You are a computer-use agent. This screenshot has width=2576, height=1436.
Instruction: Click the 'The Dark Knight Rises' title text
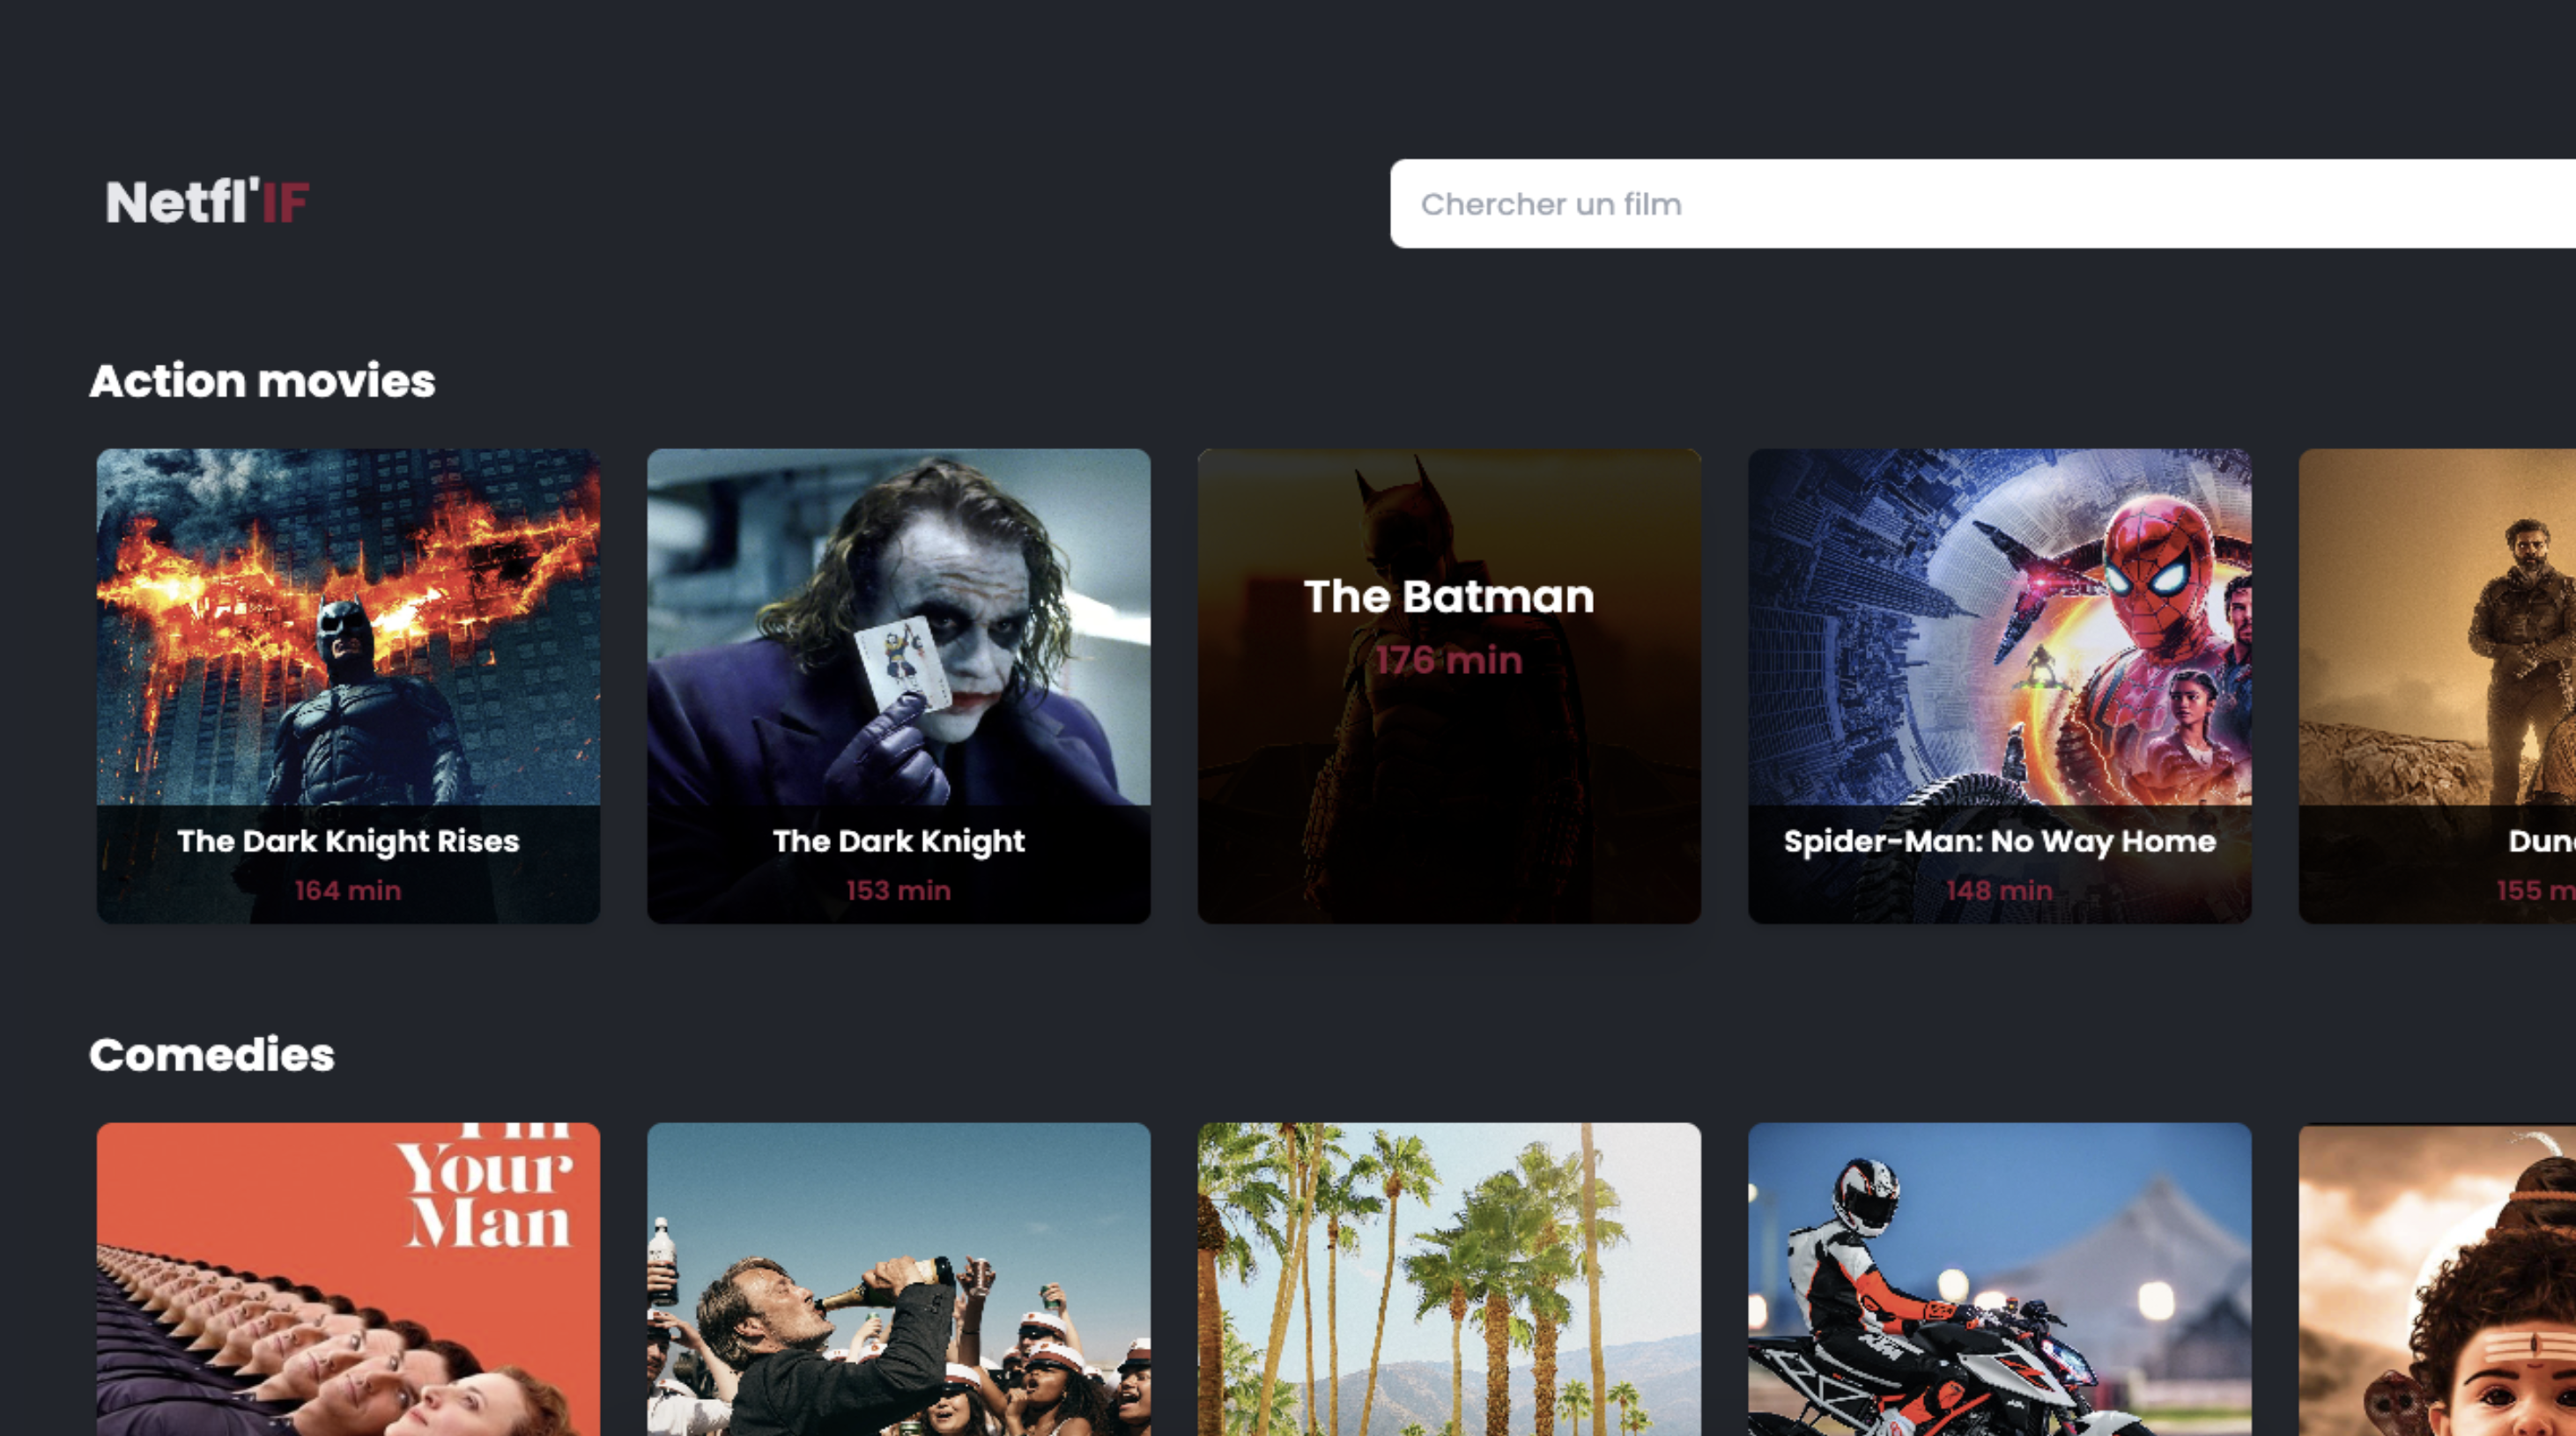pos(348,841)
